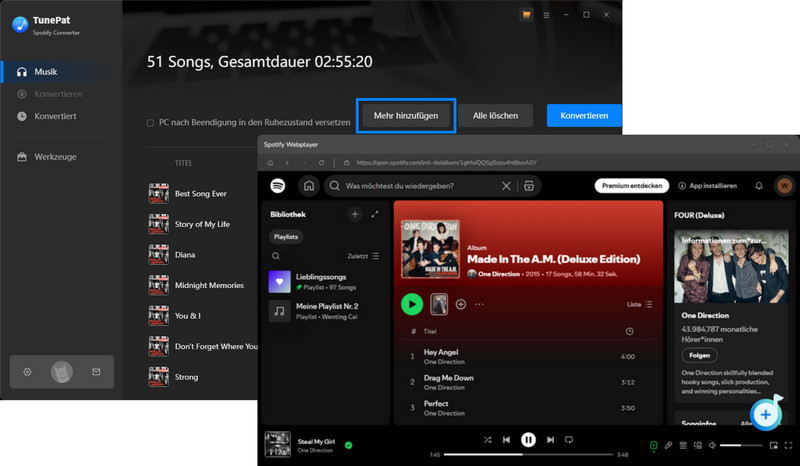800x466 pixels.
Task: Open Made In The A.M. album cover
Action: point(430,249)
